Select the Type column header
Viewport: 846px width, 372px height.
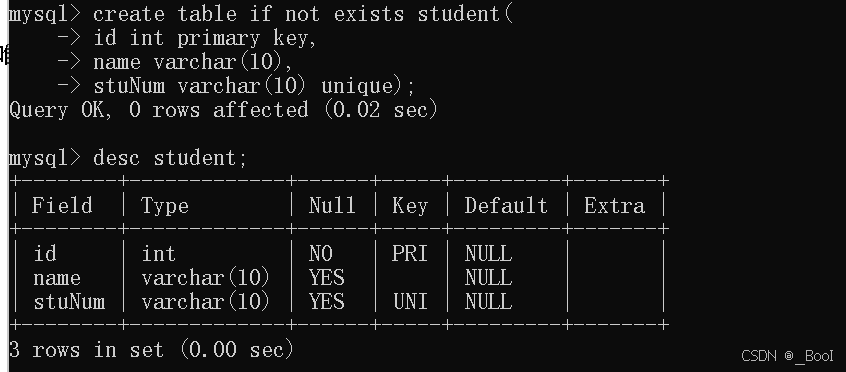(165, 206)
